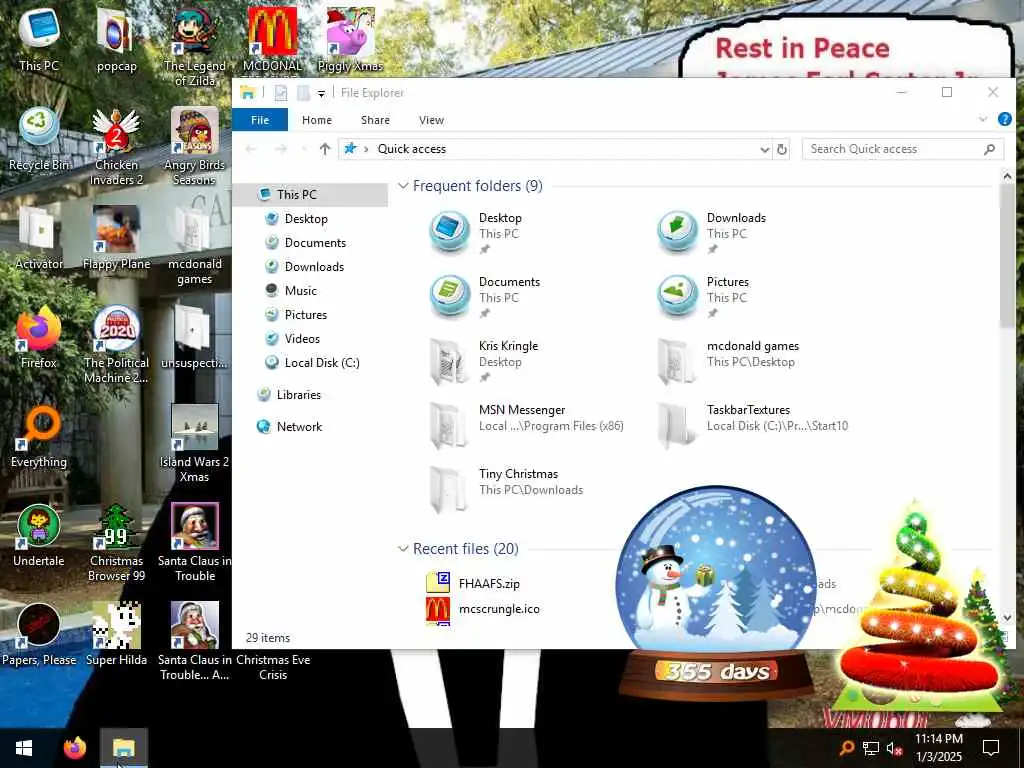Switch to the Share ribbon tab
Viewport: 1024px width, 768px height.
click(x=375, y=120)
